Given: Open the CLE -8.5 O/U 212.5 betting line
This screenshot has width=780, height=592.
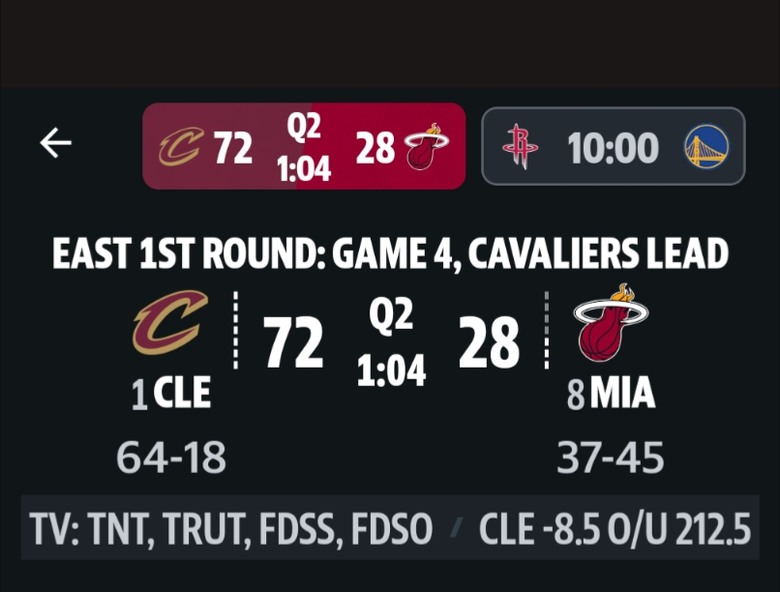Looking at the screenshot, I should [x=615, y=528].
